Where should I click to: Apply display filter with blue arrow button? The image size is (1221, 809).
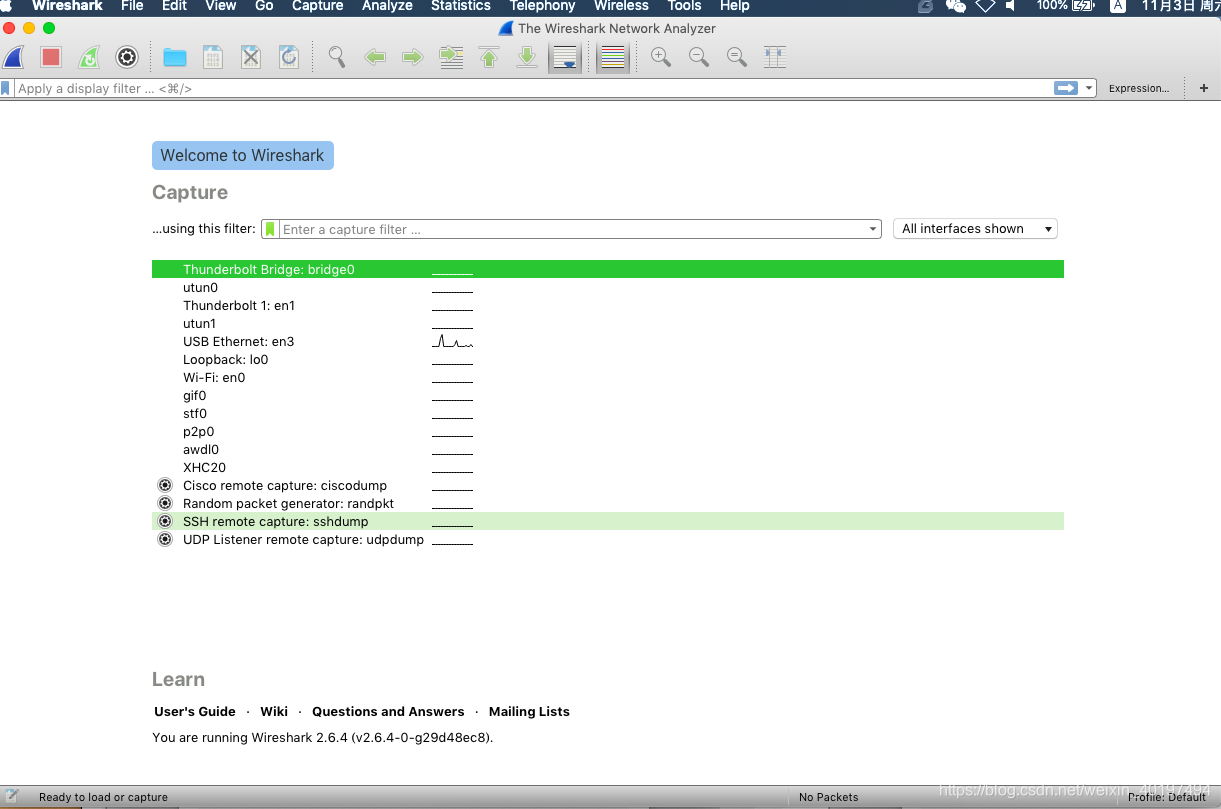(1066, 88)
